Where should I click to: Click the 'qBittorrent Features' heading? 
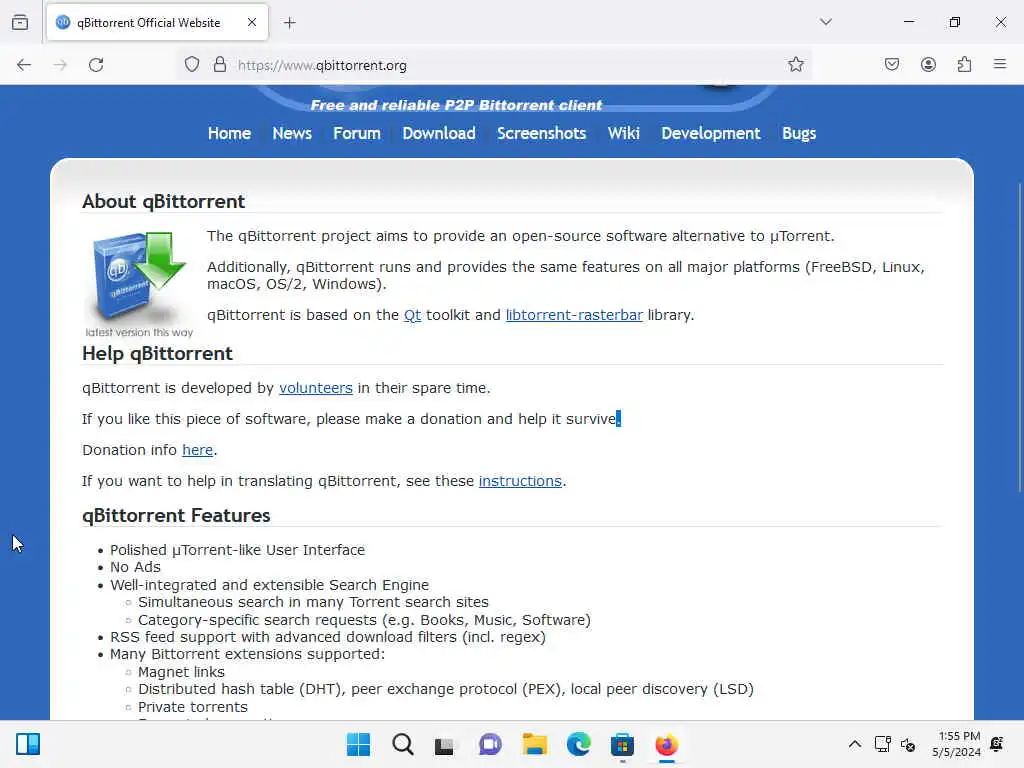tap(176, 516)
